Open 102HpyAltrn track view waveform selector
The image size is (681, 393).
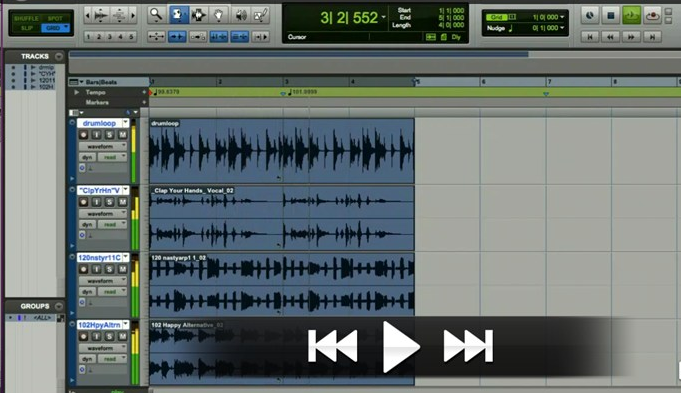tap(103, 348)
